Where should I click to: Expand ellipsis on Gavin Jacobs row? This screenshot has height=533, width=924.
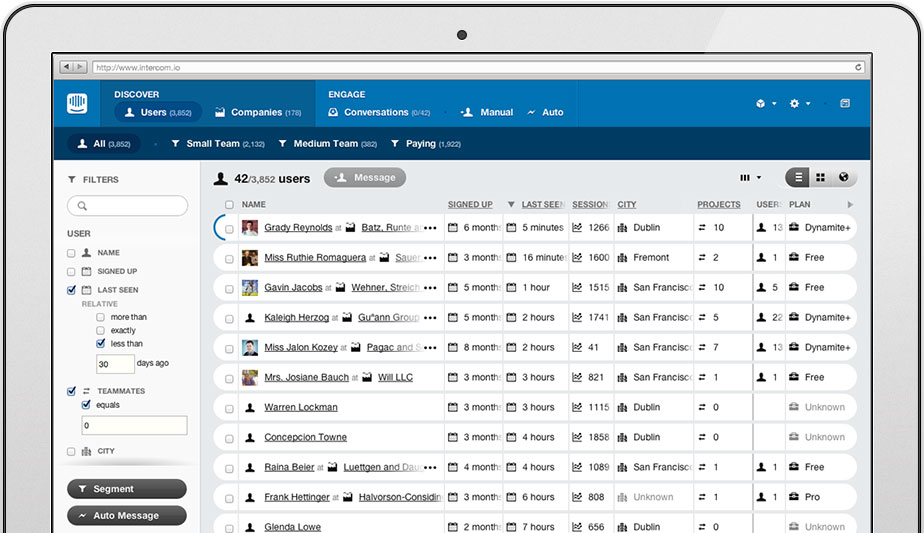[431, 288]
